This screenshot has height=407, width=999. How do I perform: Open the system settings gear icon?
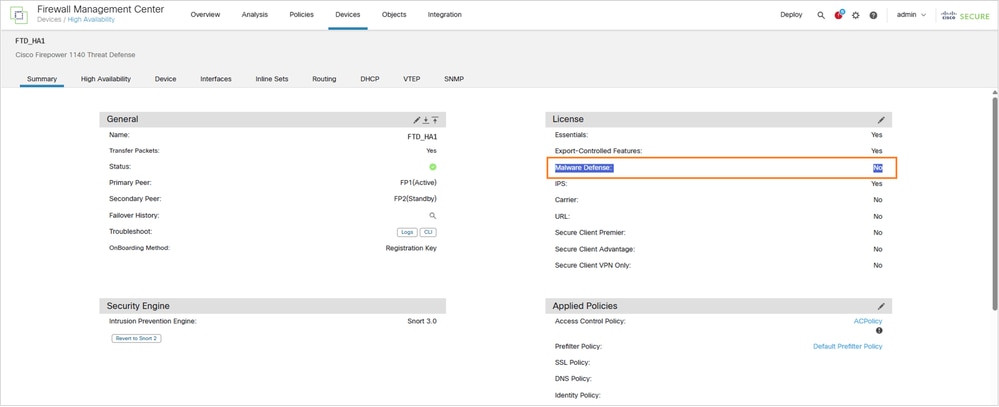[856, 15]
